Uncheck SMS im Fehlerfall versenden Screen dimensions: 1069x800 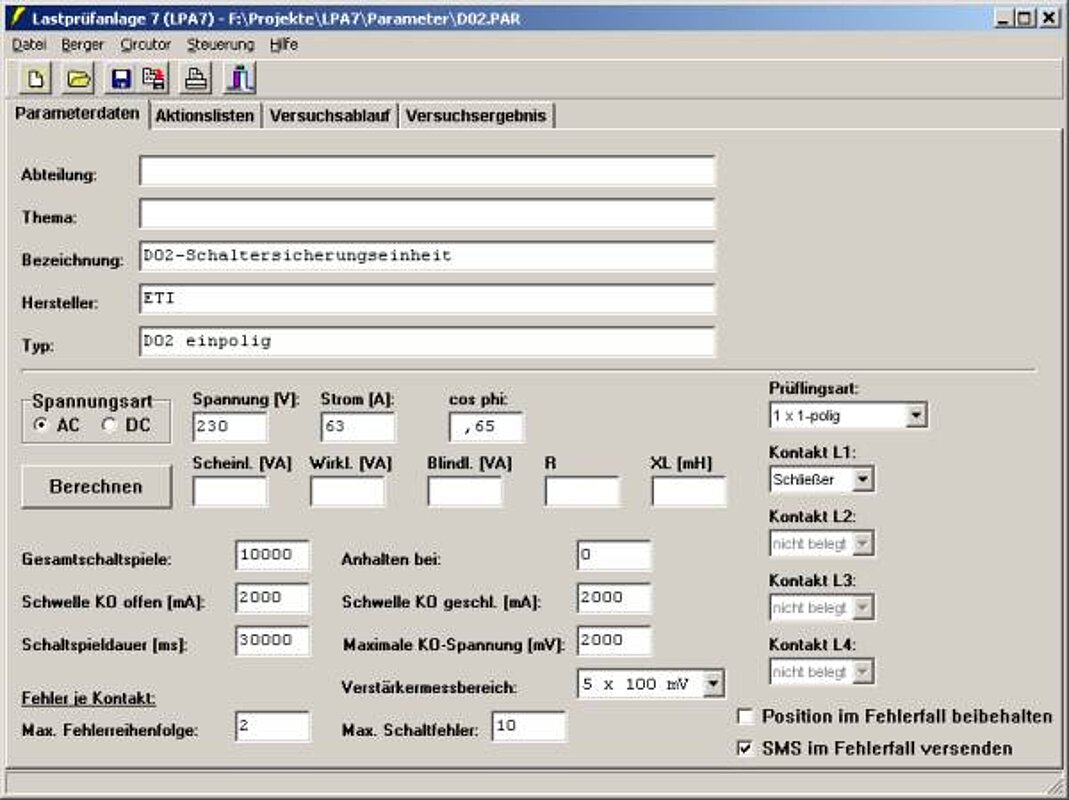pyautogui.click(x=745, y=748)
